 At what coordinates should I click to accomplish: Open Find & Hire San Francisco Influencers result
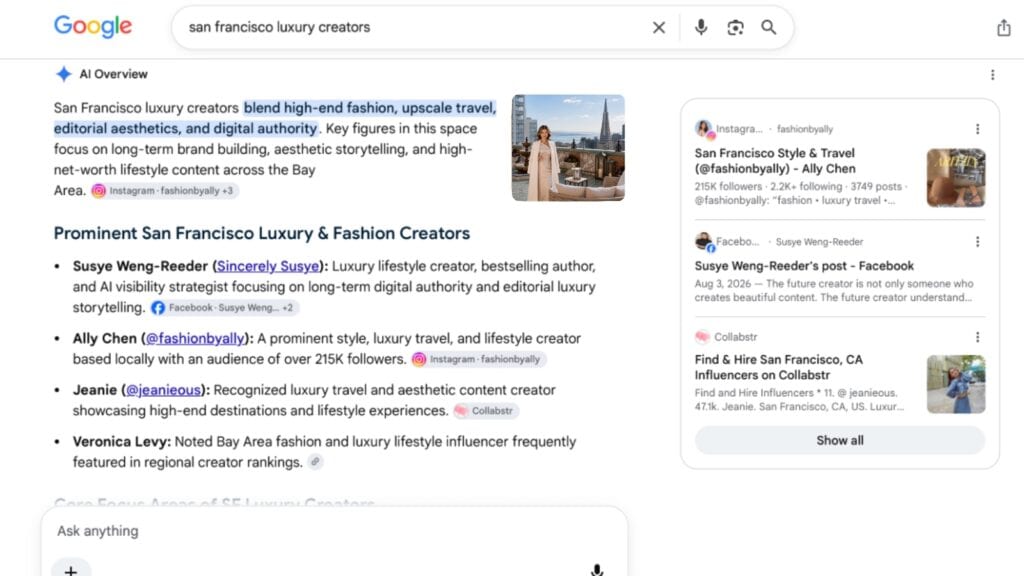[778, 367]
